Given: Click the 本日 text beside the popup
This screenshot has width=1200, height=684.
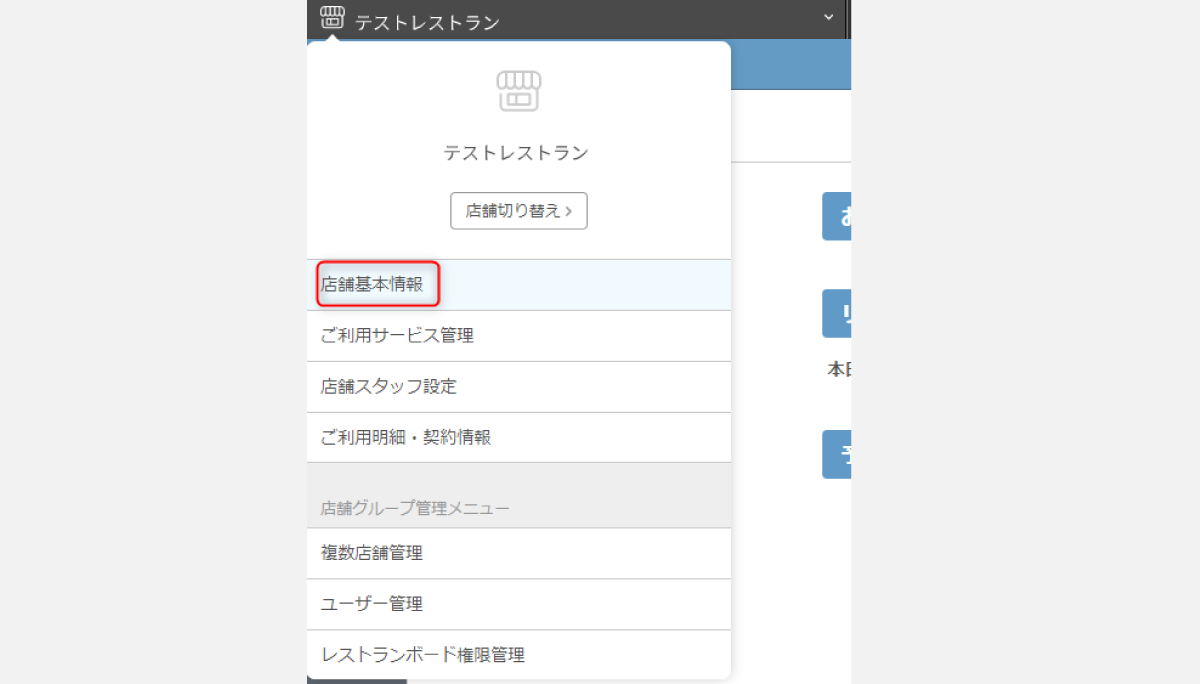Looking at the screenshot, I should tap(838, 369).
